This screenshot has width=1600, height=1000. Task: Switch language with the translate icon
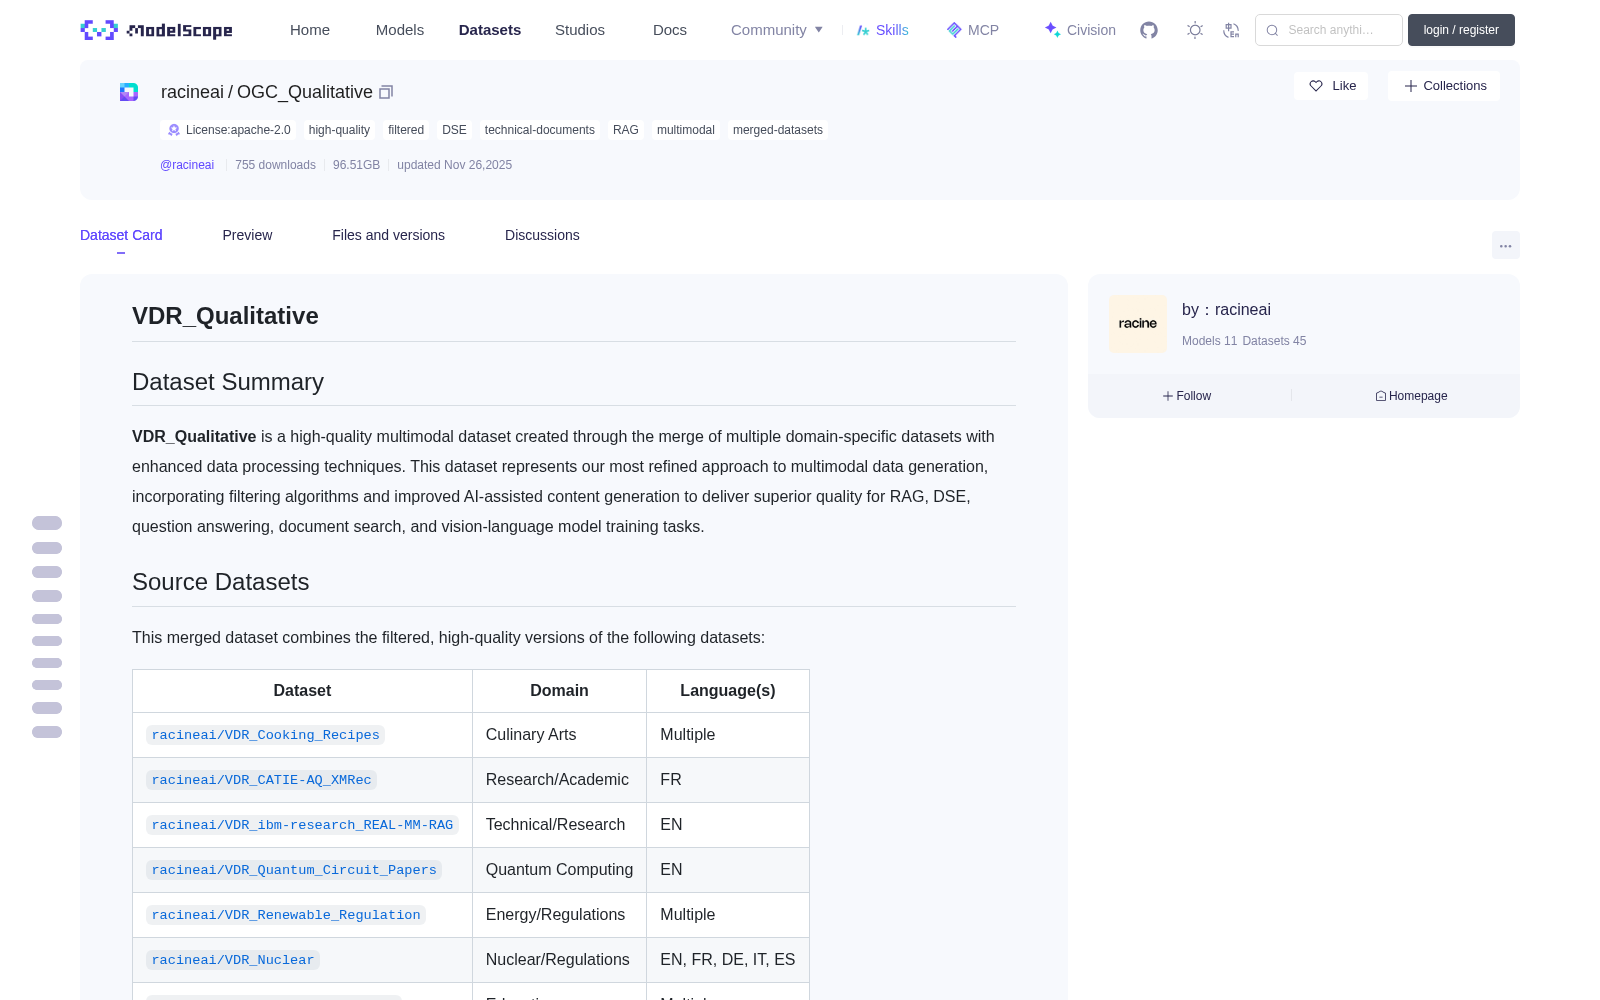[x=1231, y=30]
